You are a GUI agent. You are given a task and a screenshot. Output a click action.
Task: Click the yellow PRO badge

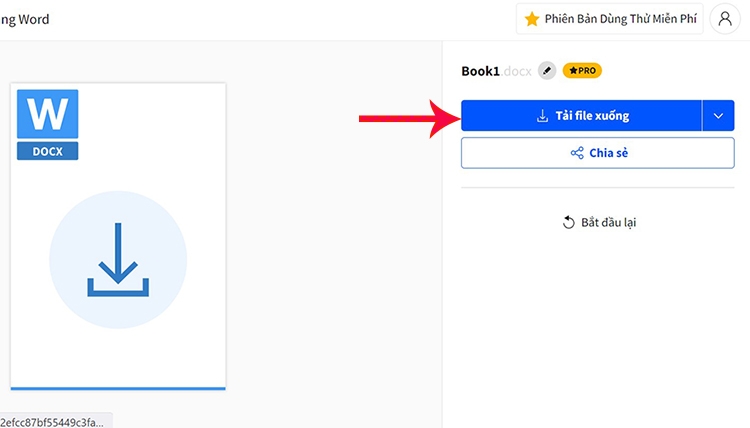pyautogui.click(x=582, y=71)
